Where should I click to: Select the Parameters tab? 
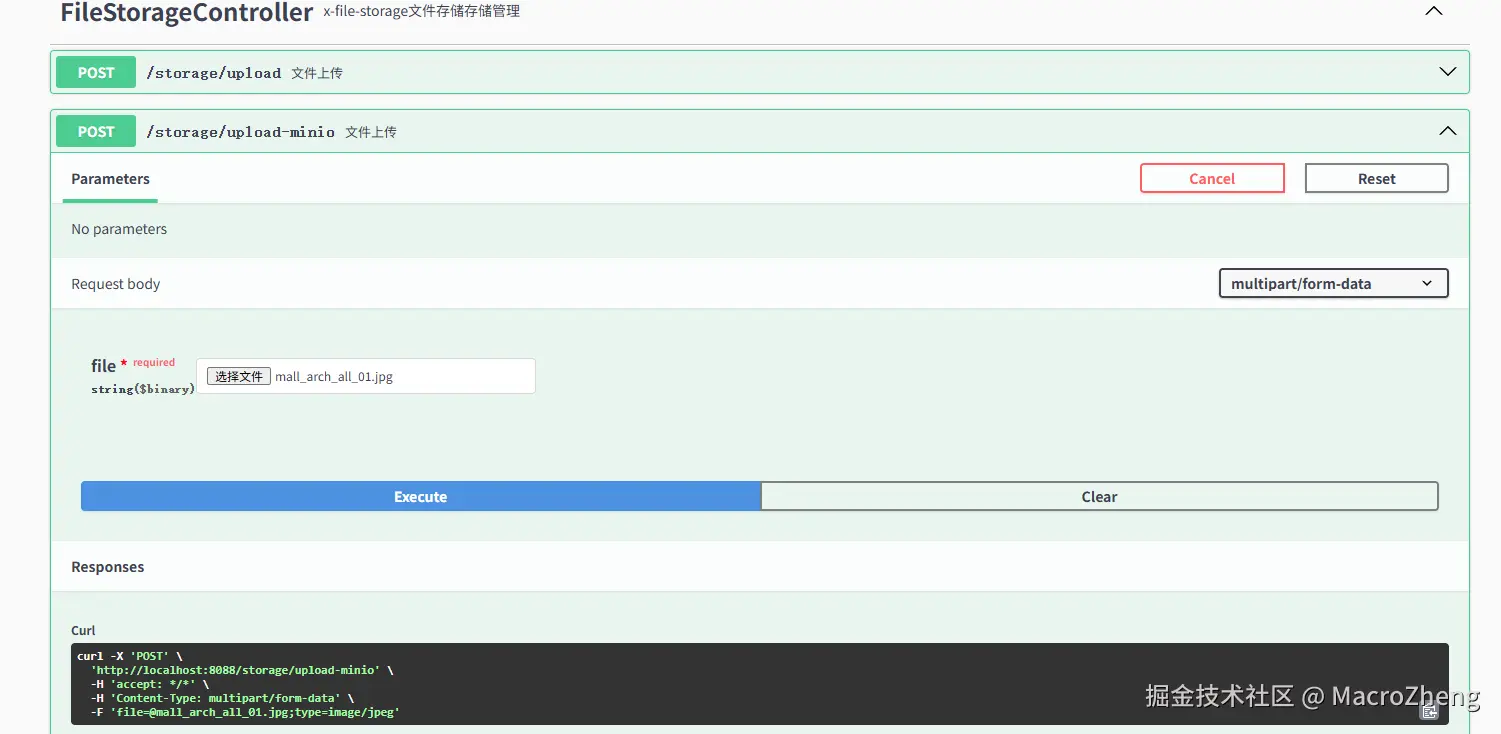tap(110, 179)
